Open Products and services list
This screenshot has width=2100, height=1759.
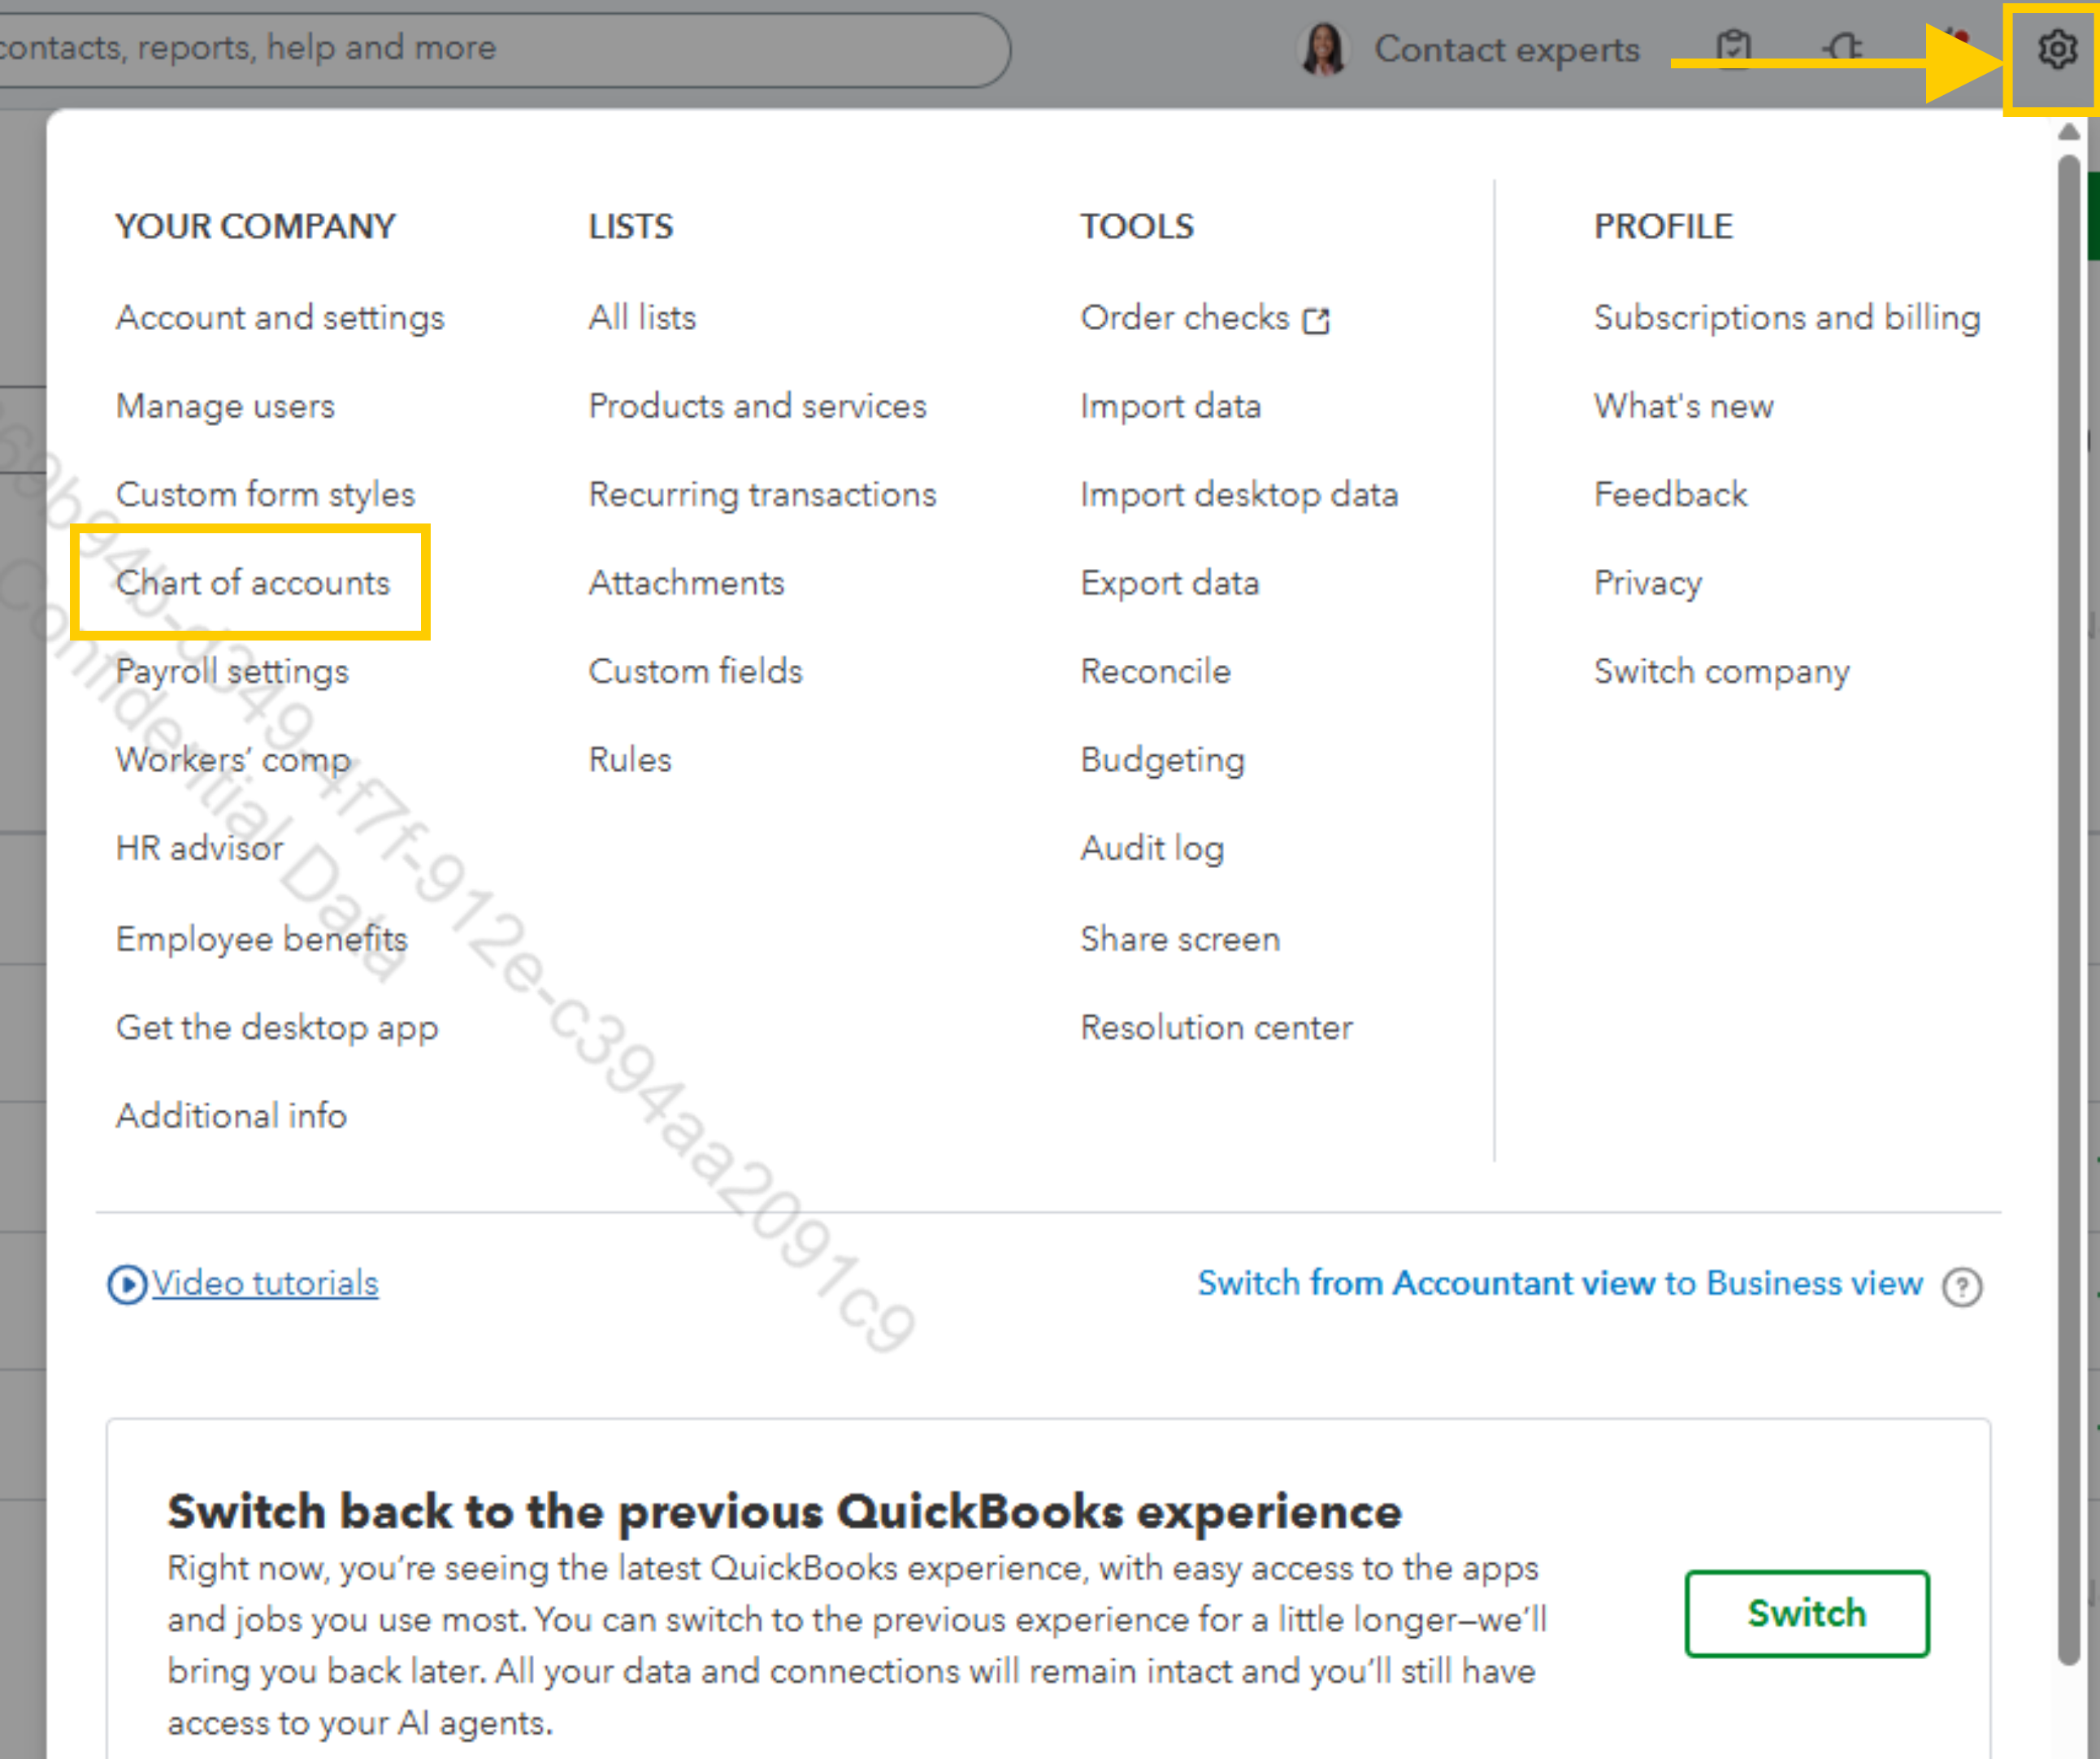tap(757, 406)
